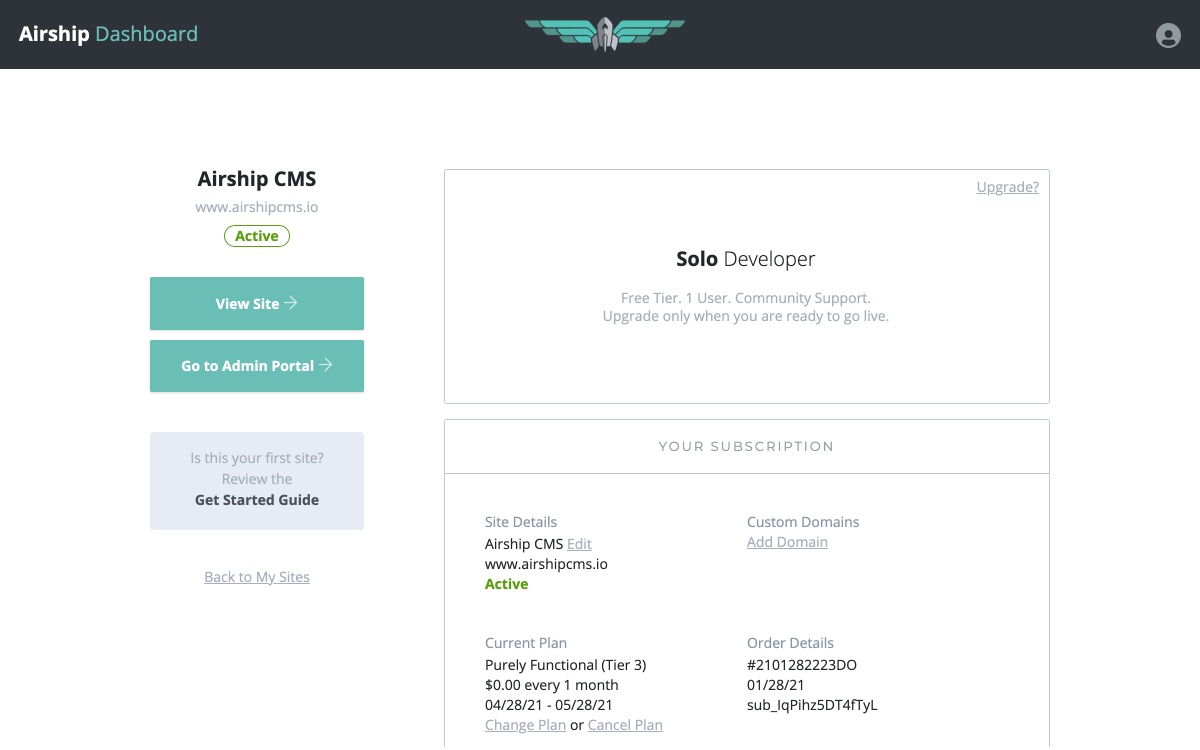This screenshot has width=1200, height=750.
Task: Select the Cancel Plan link
Action: (625, 725)
